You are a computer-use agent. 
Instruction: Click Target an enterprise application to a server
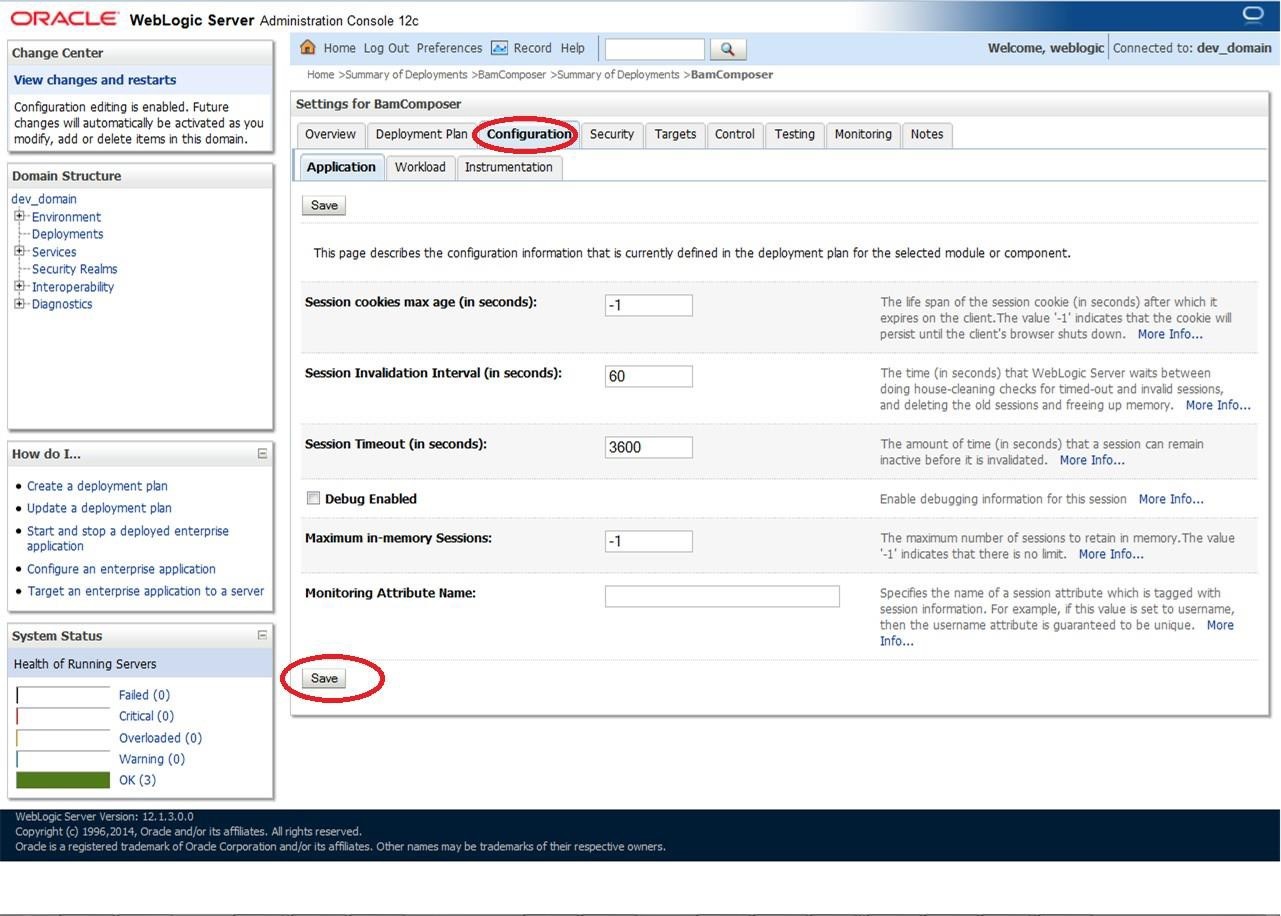click(x=146, y=591)
